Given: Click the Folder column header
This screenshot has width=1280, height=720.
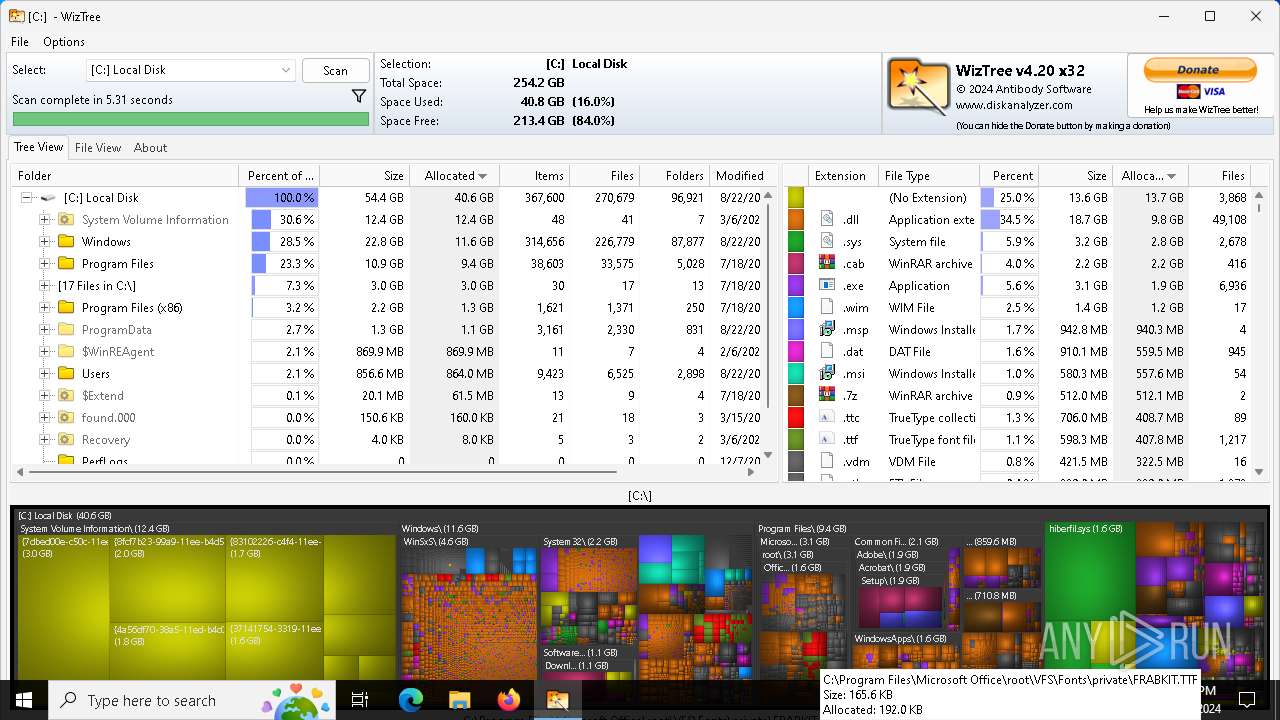Looking at the screenshot, I should 125,175.
